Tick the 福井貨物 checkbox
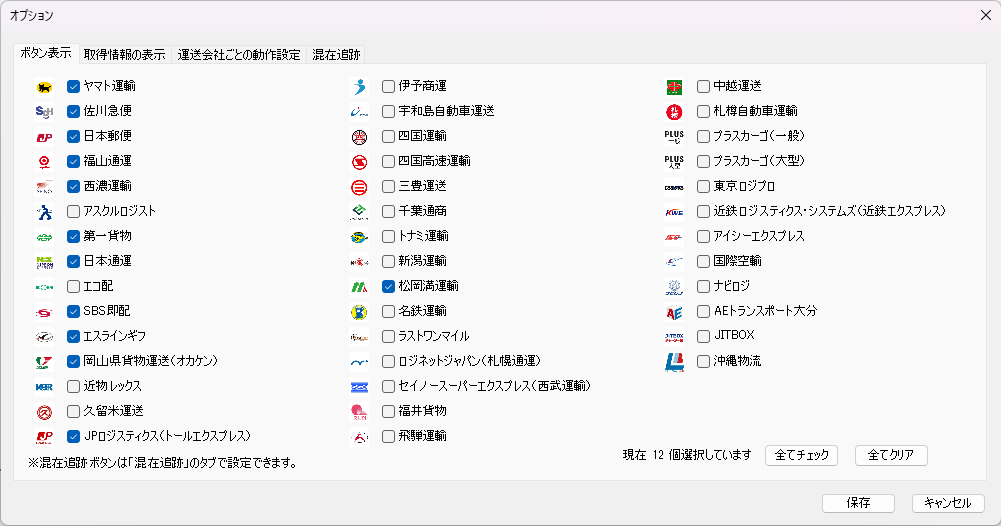 (388, 412)
